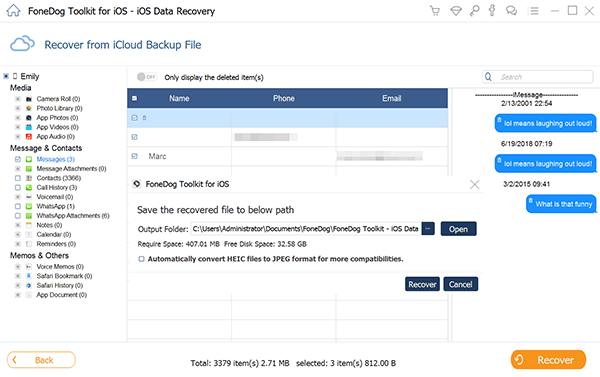Click the Call History phone icon
The height and width of the screenshot is (377, 600).
[x=29, y=188]
